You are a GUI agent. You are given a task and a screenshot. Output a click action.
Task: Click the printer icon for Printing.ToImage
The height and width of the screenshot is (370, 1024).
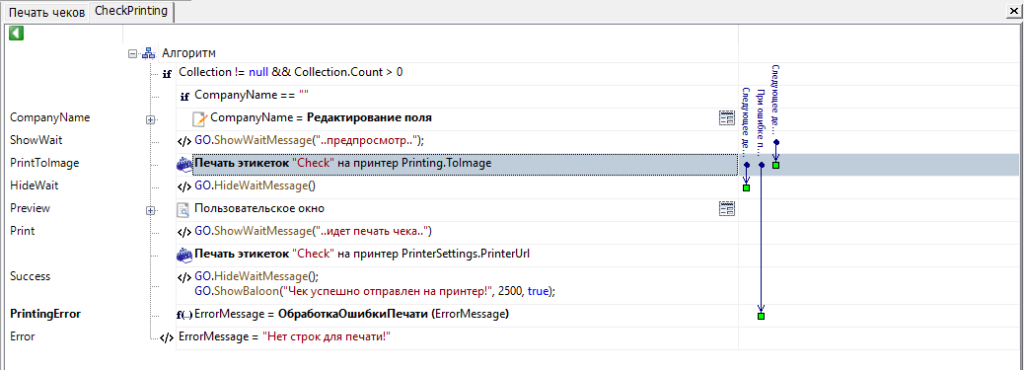tap(185, 164)
